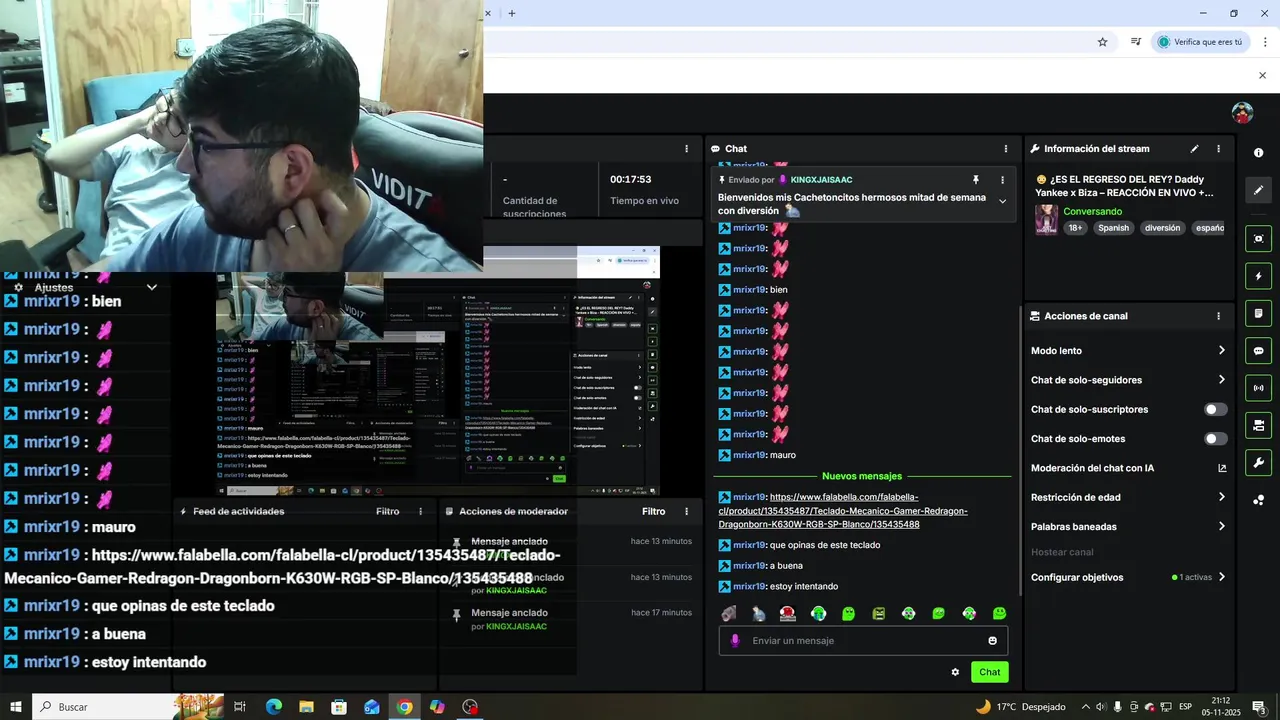The image size is (1280, 720).
Task: Toggle Chat de solo-suscriptores switch
Action: 1215,409
